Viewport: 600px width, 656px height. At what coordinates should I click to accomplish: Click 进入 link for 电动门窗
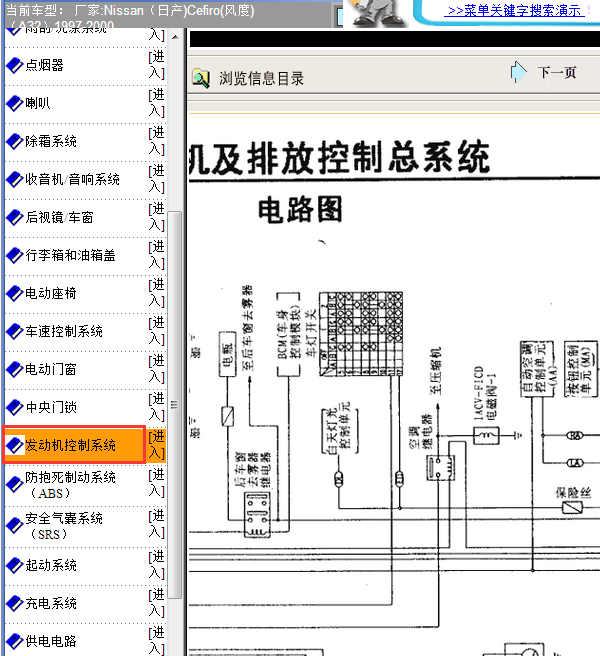157,369
